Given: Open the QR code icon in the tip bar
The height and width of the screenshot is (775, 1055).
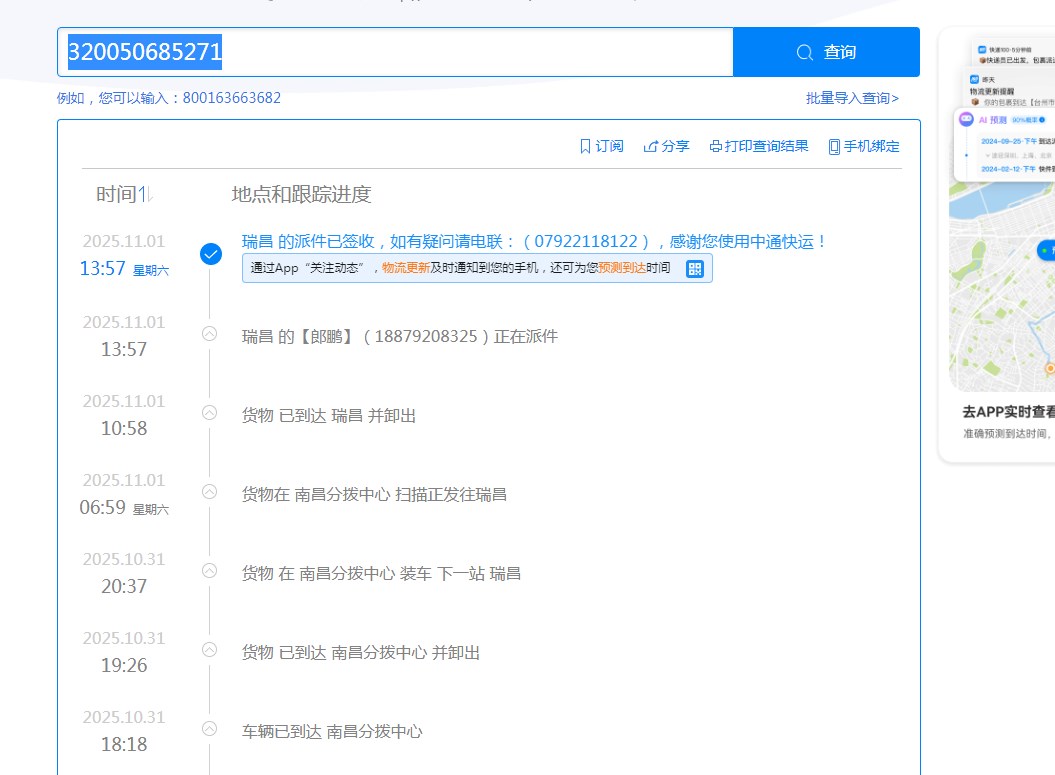Looking at the screenshot, I should (694, 268).
